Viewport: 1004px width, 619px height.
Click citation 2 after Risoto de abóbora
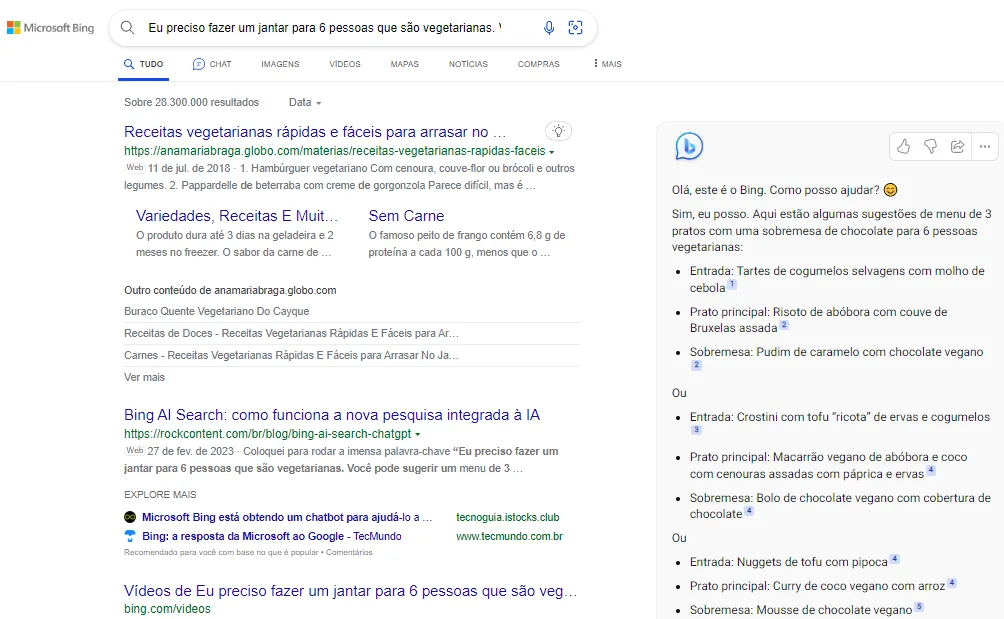click(784, 325)
